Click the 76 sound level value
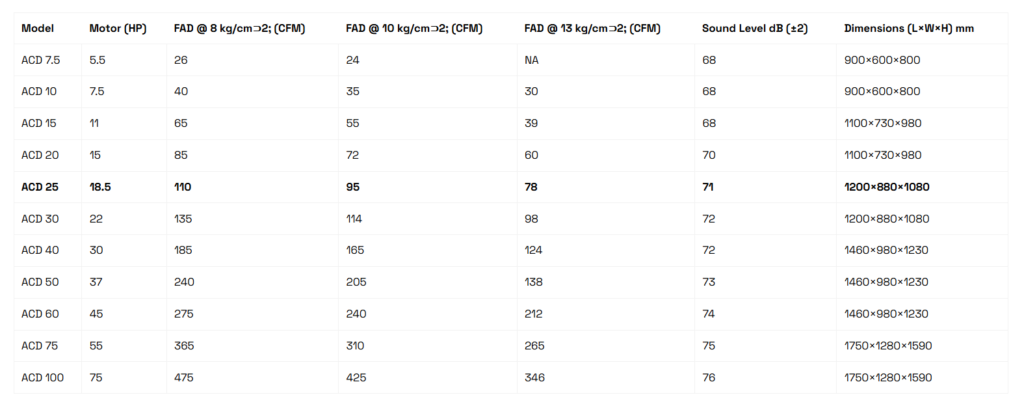1024x408 pixels. click(709, 378)
